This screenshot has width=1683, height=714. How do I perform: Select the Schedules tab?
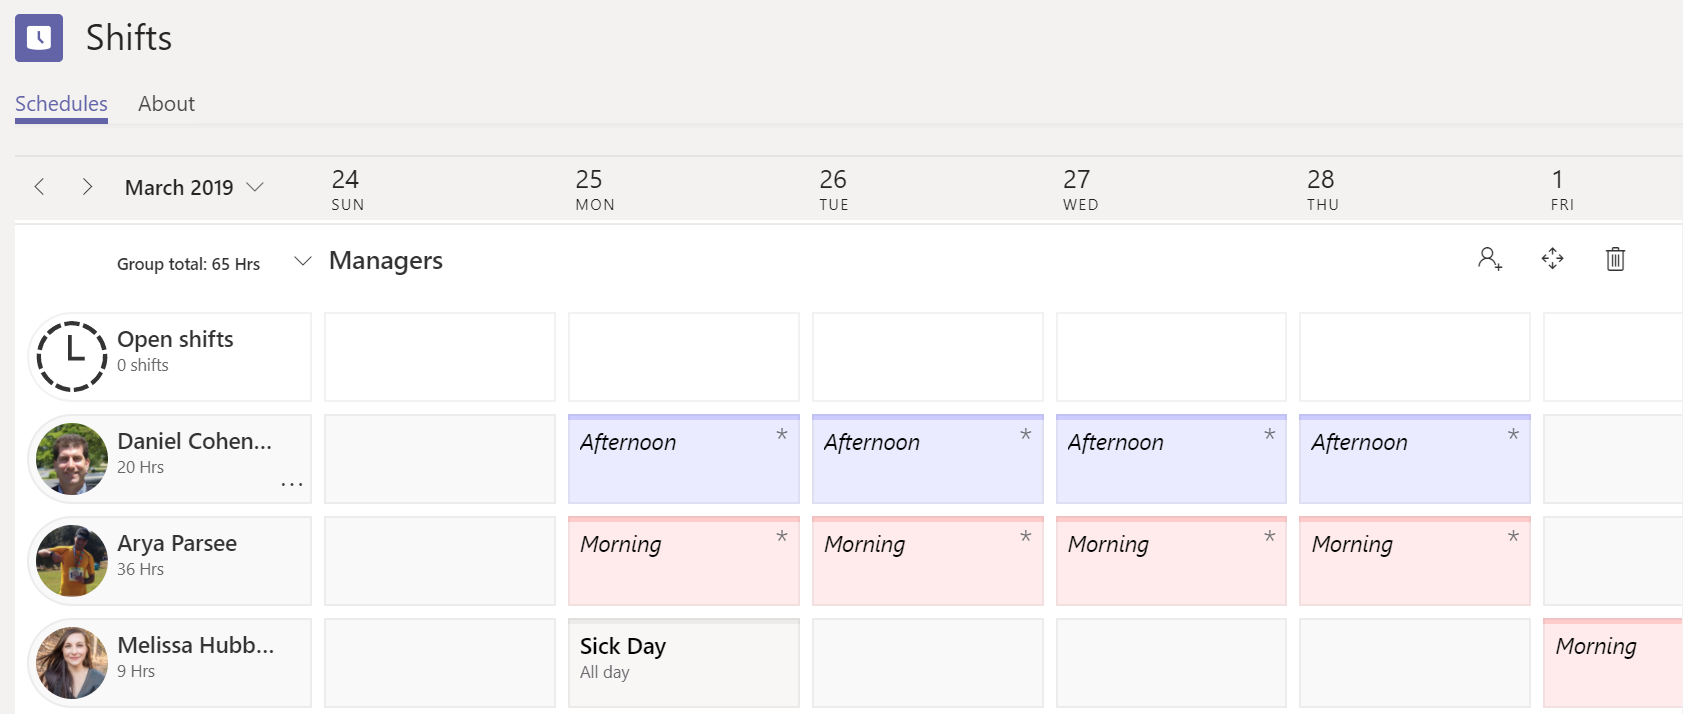pos(61,104)
